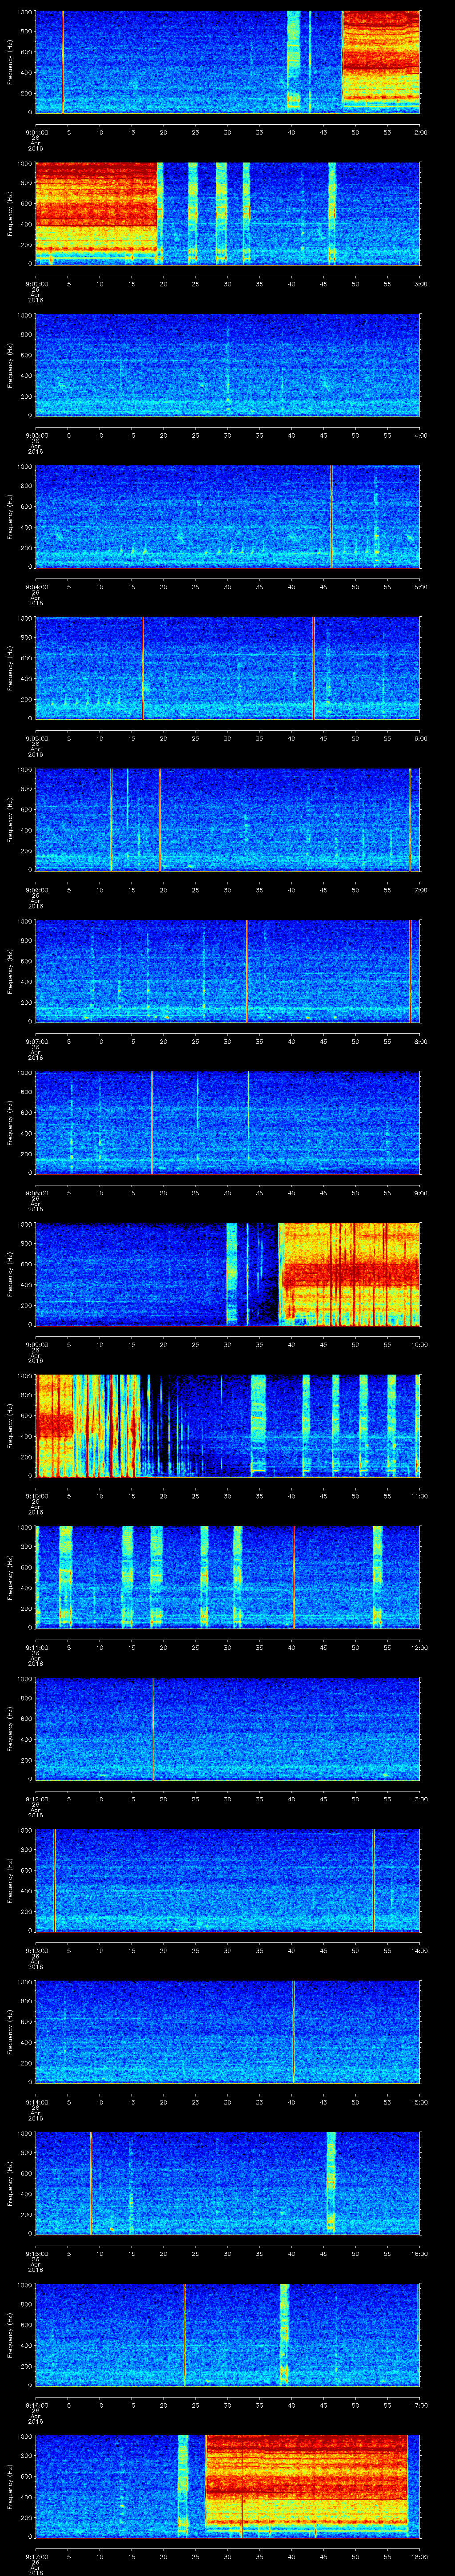
Task: Click Frequency (Hz) axis label of 9:01:00 panel
Action: pos(10,62)
